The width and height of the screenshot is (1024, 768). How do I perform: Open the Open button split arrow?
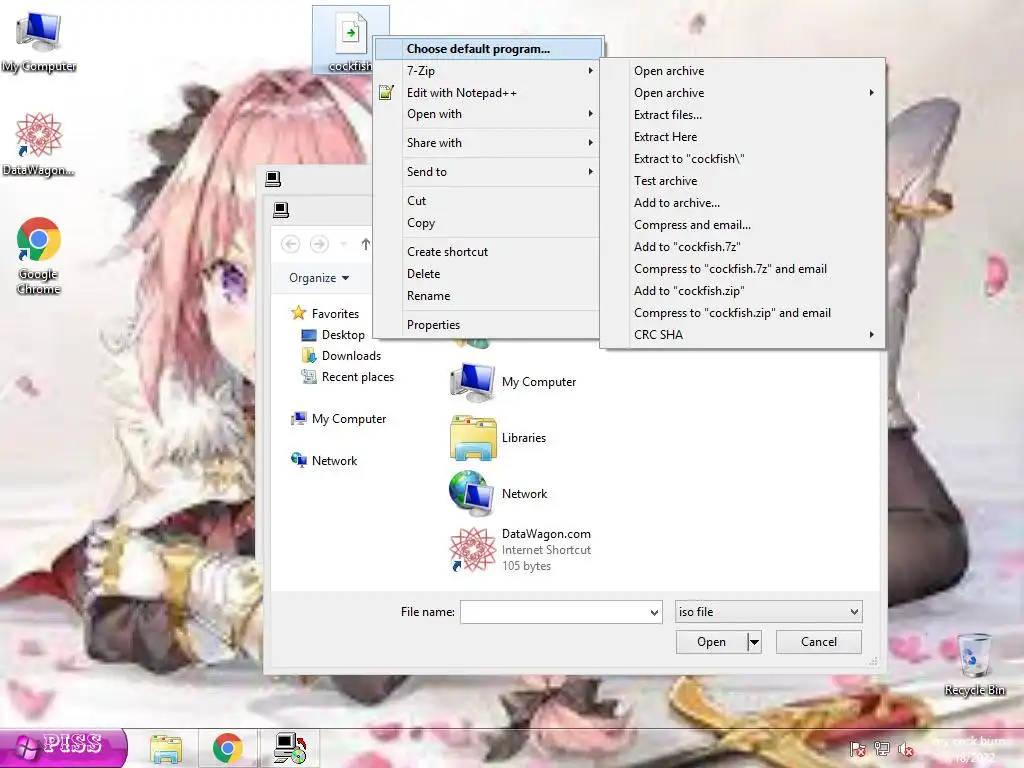(x=754, y=642)
